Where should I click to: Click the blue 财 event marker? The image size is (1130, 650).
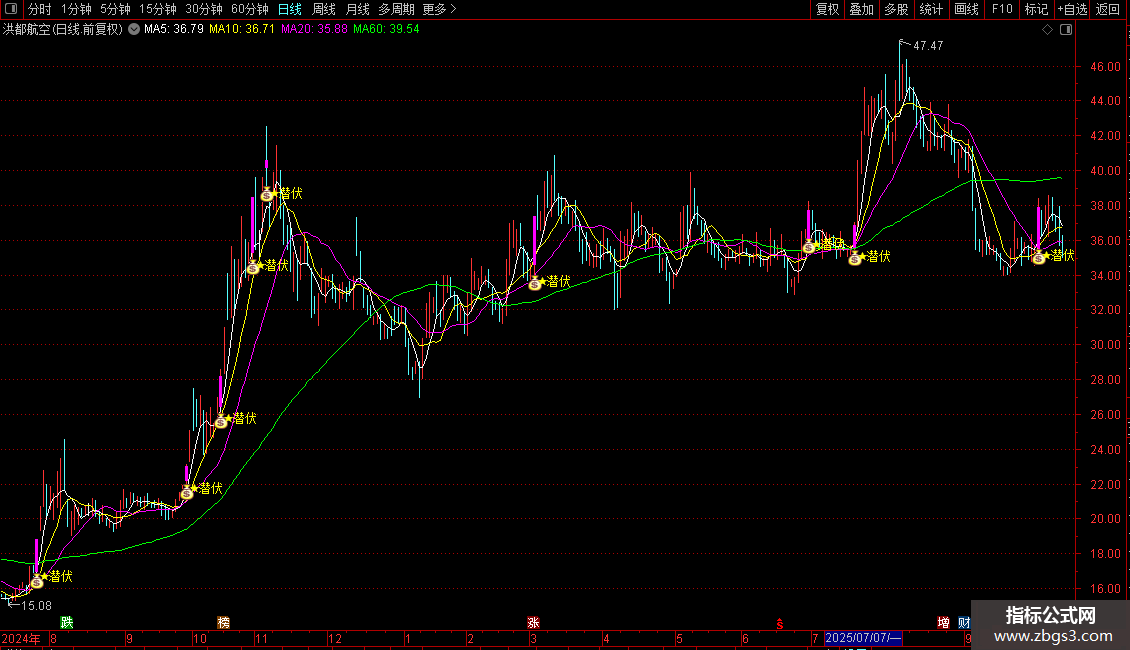(964, 622)
